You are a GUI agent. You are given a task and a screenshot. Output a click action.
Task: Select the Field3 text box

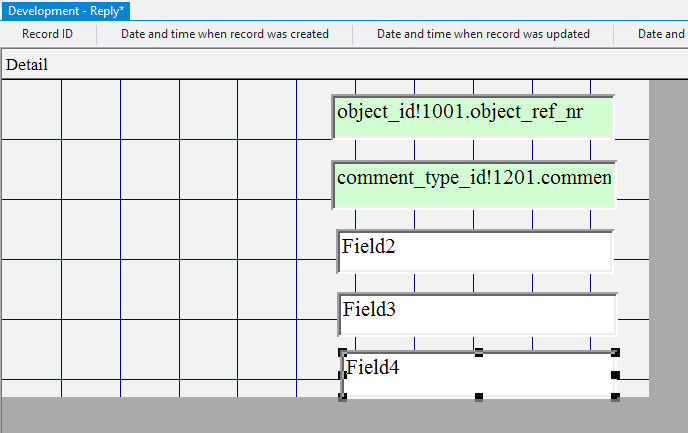point(477,314)
